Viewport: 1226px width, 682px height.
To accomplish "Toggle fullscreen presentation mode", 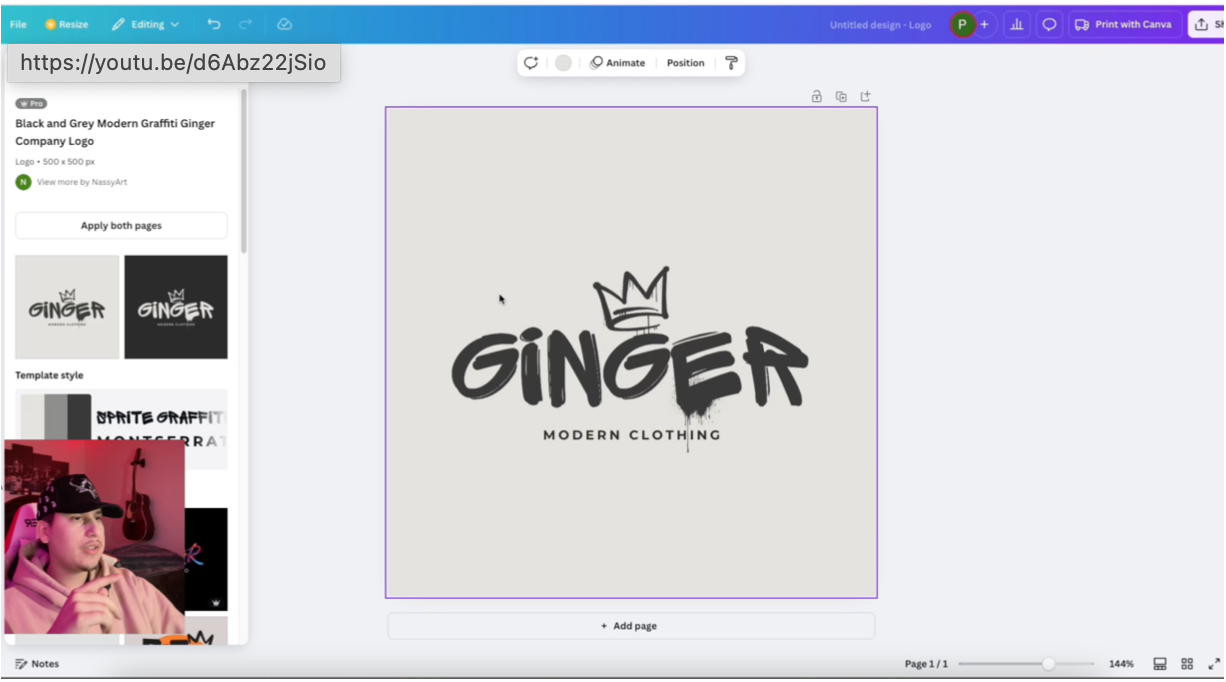I will (x=1214, y=664).
